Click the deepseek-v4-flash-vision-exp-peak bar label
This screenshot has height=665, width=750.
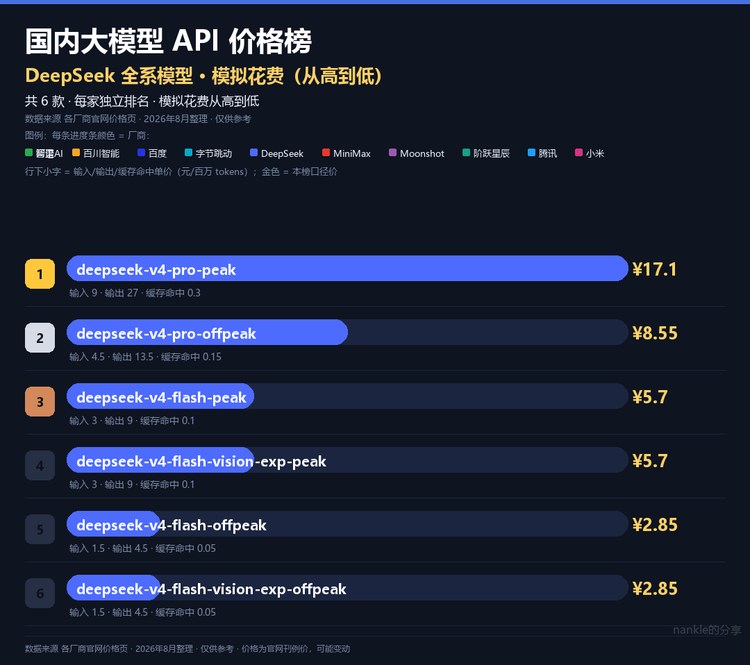[x=201, y=461]
